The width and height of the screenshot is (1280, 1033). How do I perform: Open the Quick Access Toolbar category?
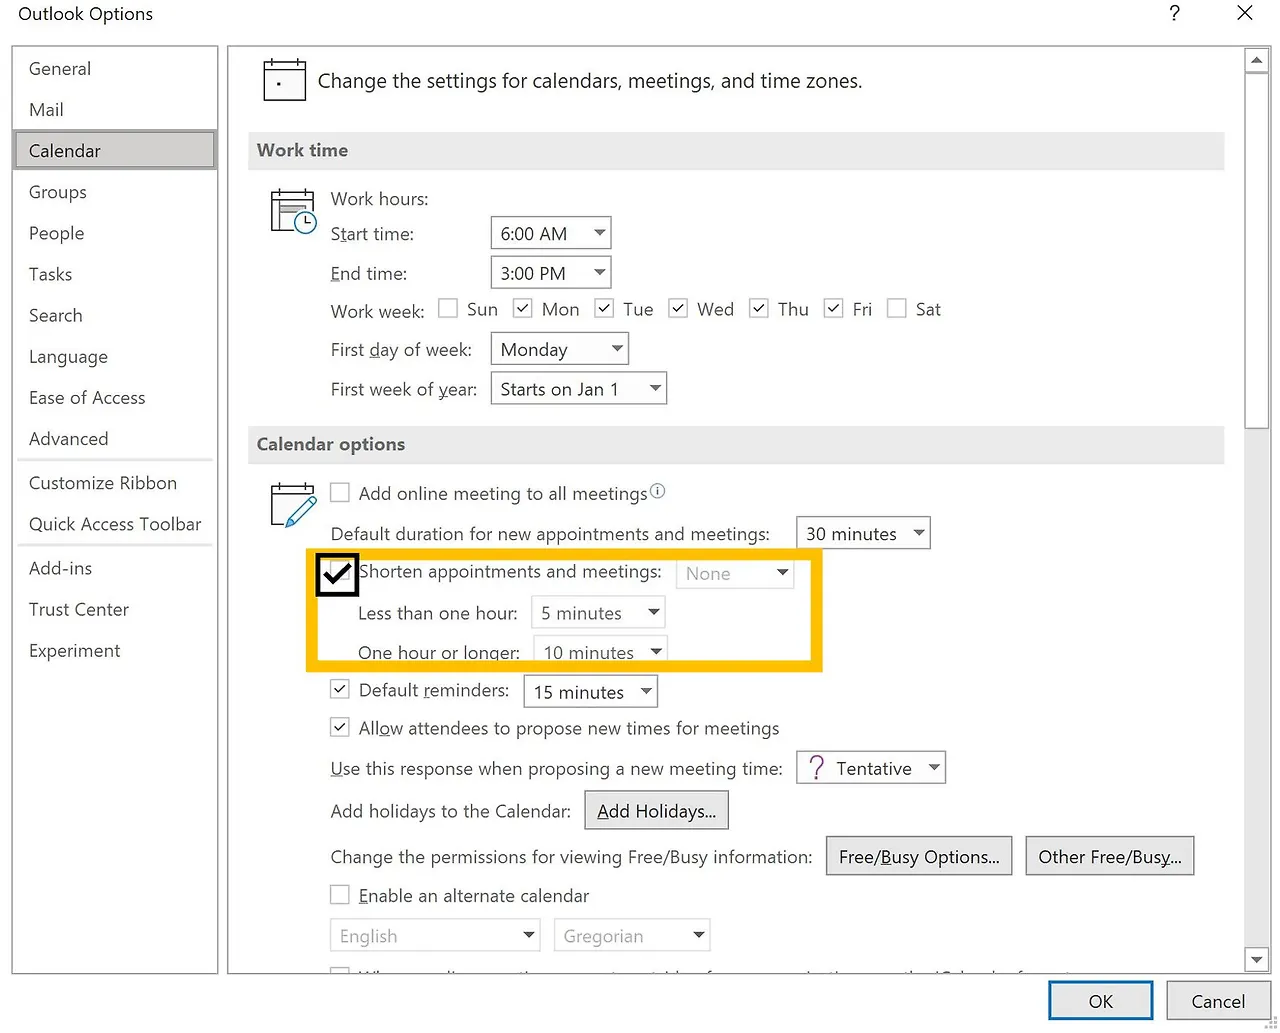[115, 523]
